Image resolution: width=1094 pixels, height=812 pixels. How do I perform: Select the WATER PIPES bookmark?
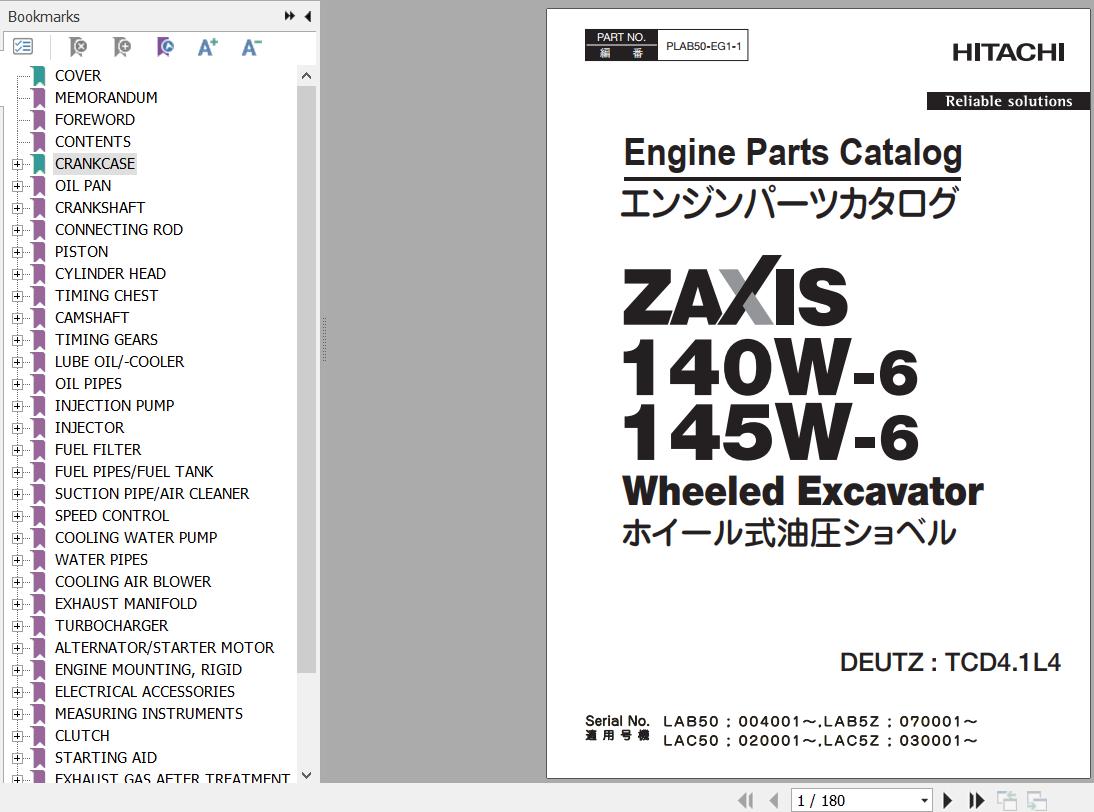point(101,559)
